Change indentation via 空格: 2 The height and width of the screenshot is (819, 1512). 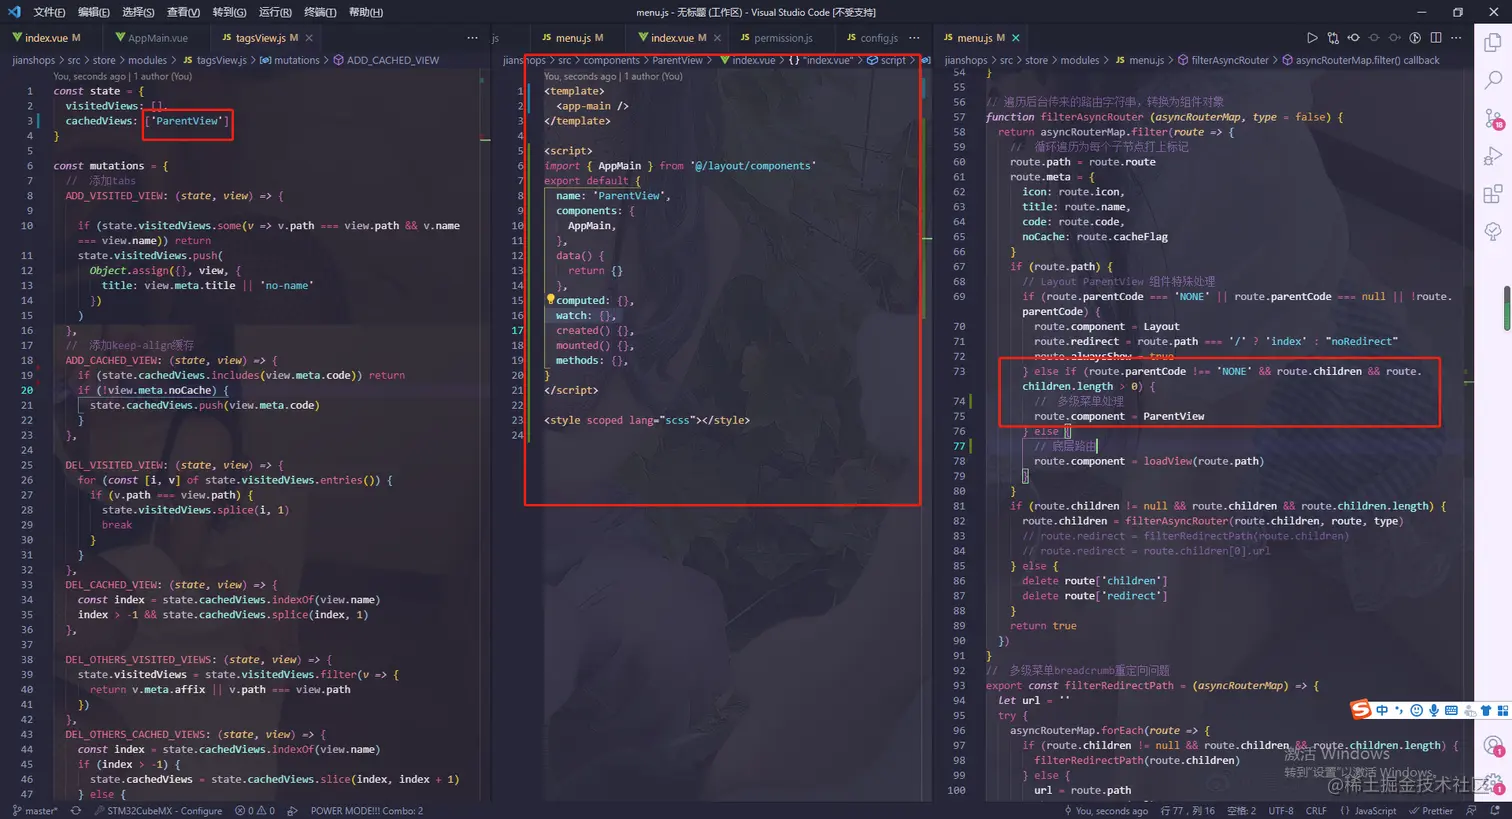click(1241, 811)
